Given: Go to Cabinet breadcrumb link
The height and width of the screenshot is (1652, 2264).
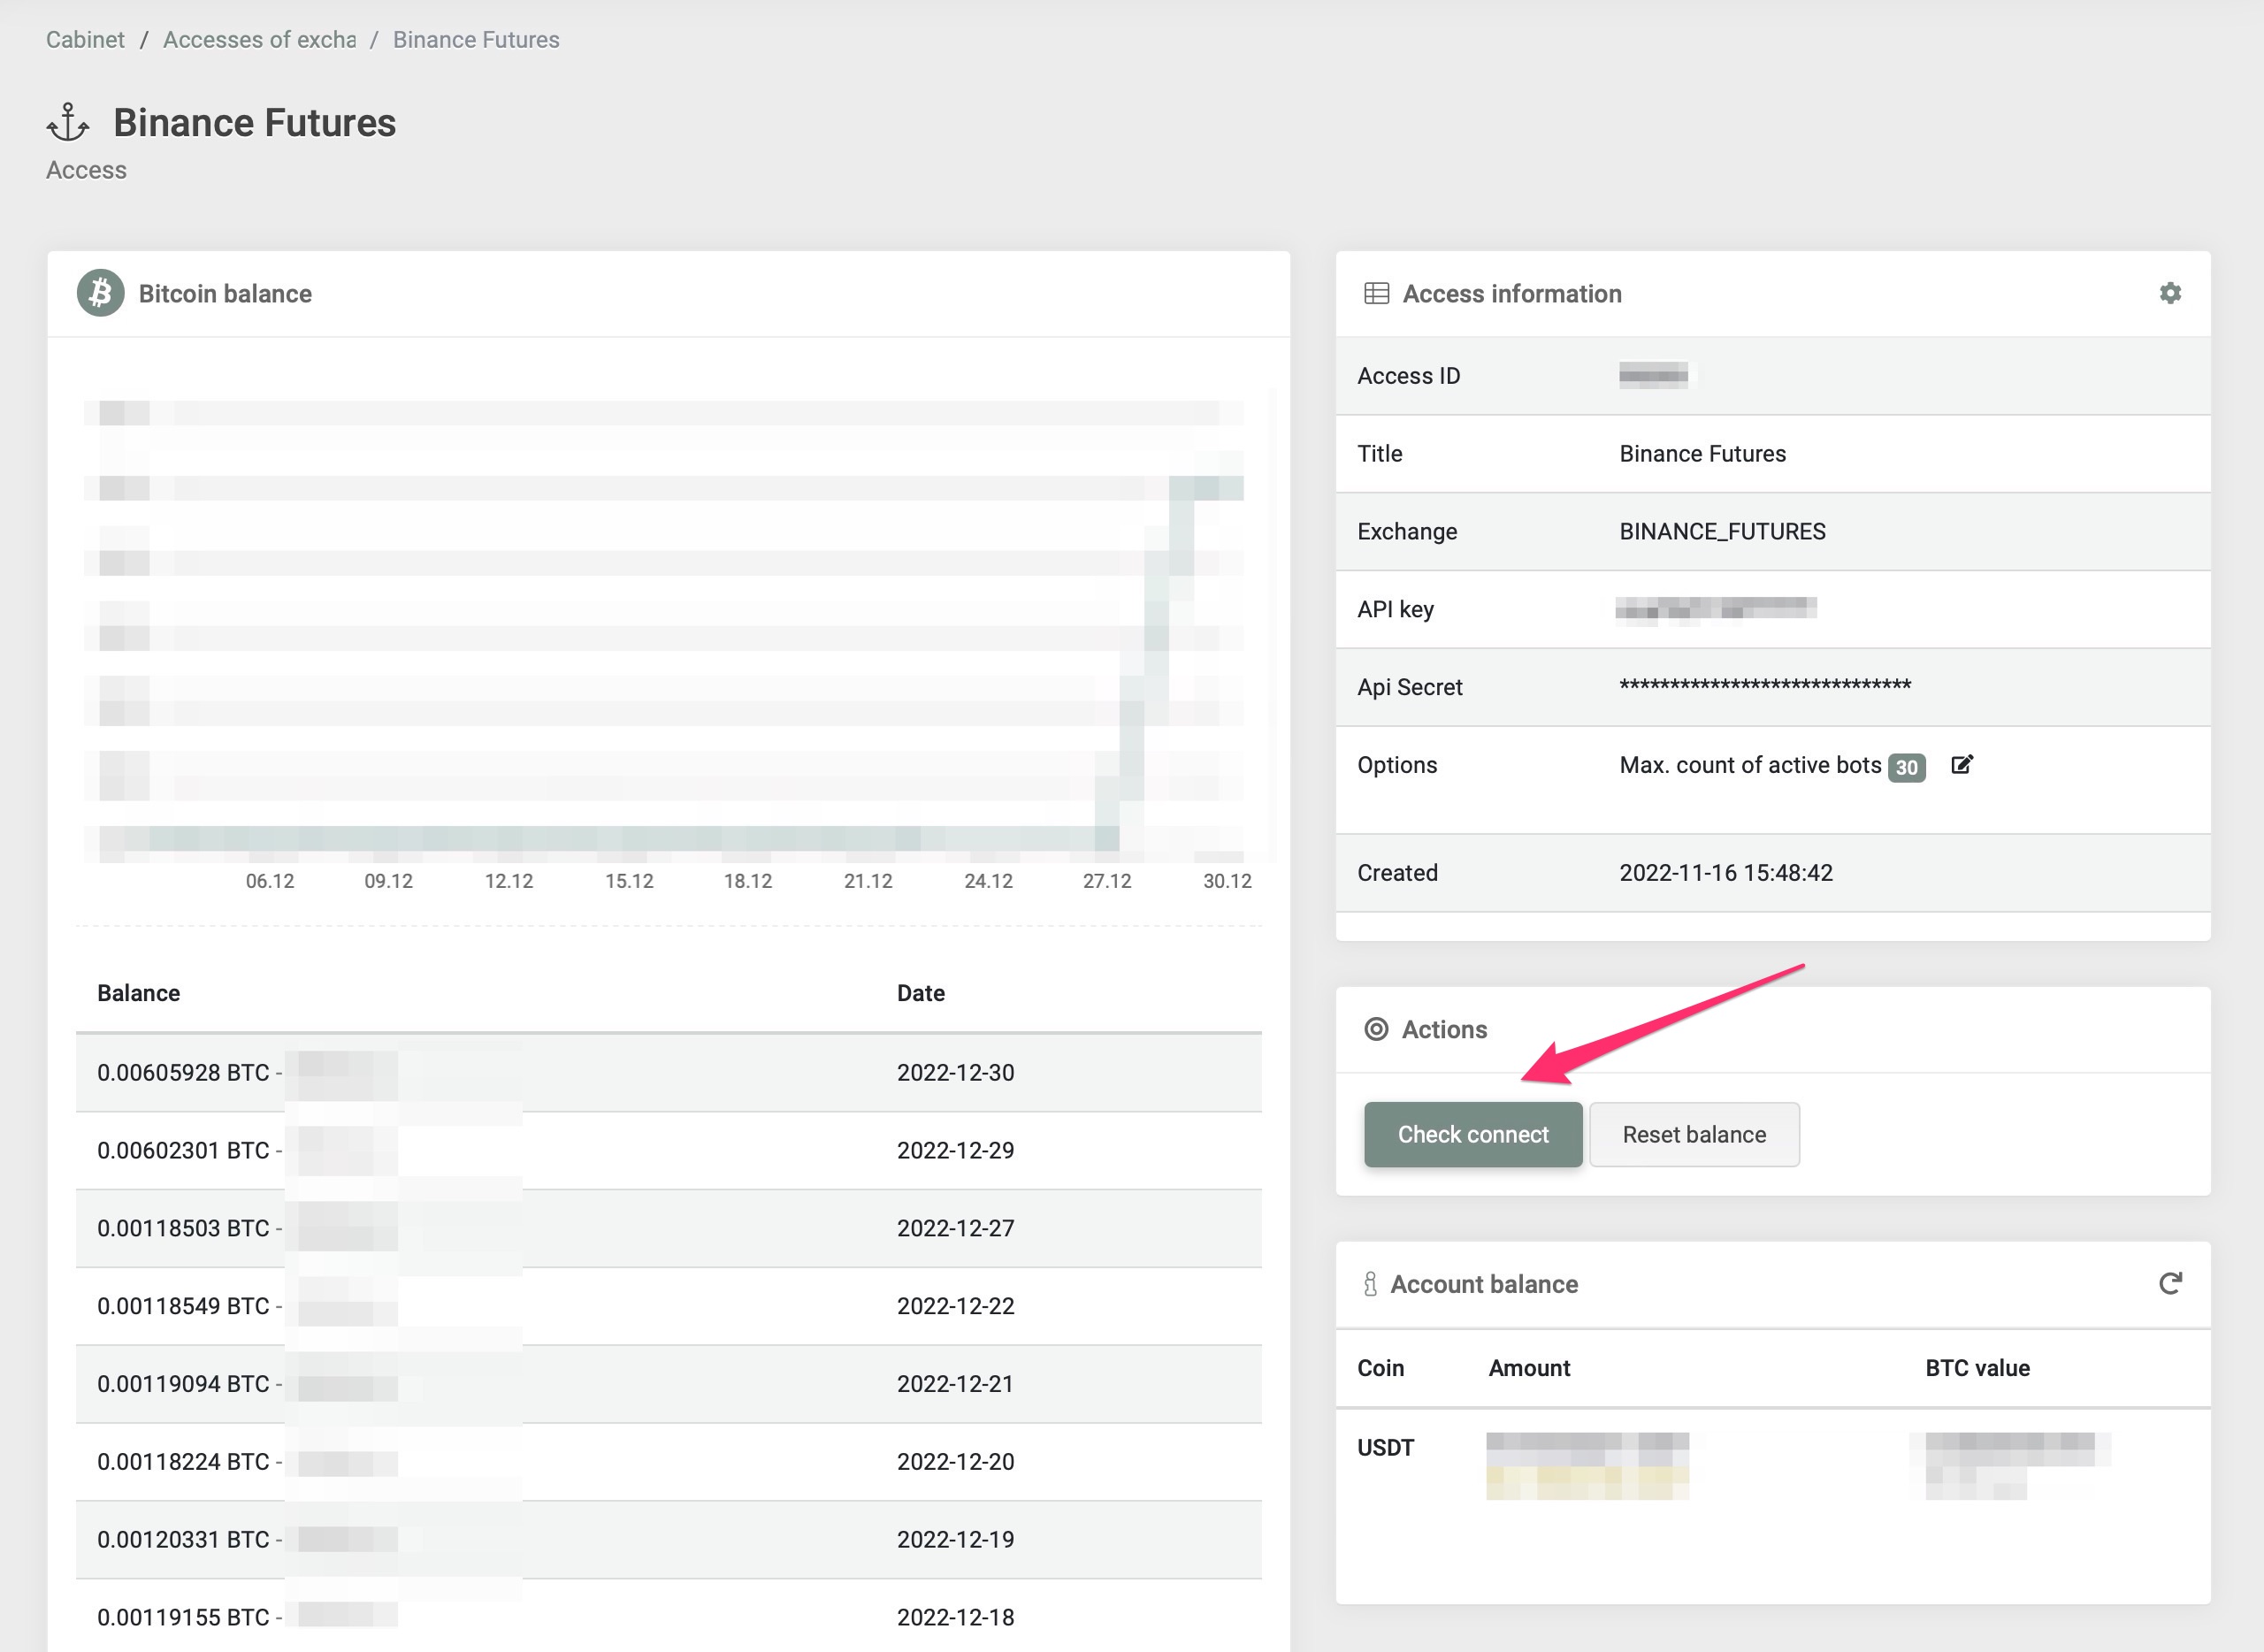Looking at the screenshot, I should 85,39.
